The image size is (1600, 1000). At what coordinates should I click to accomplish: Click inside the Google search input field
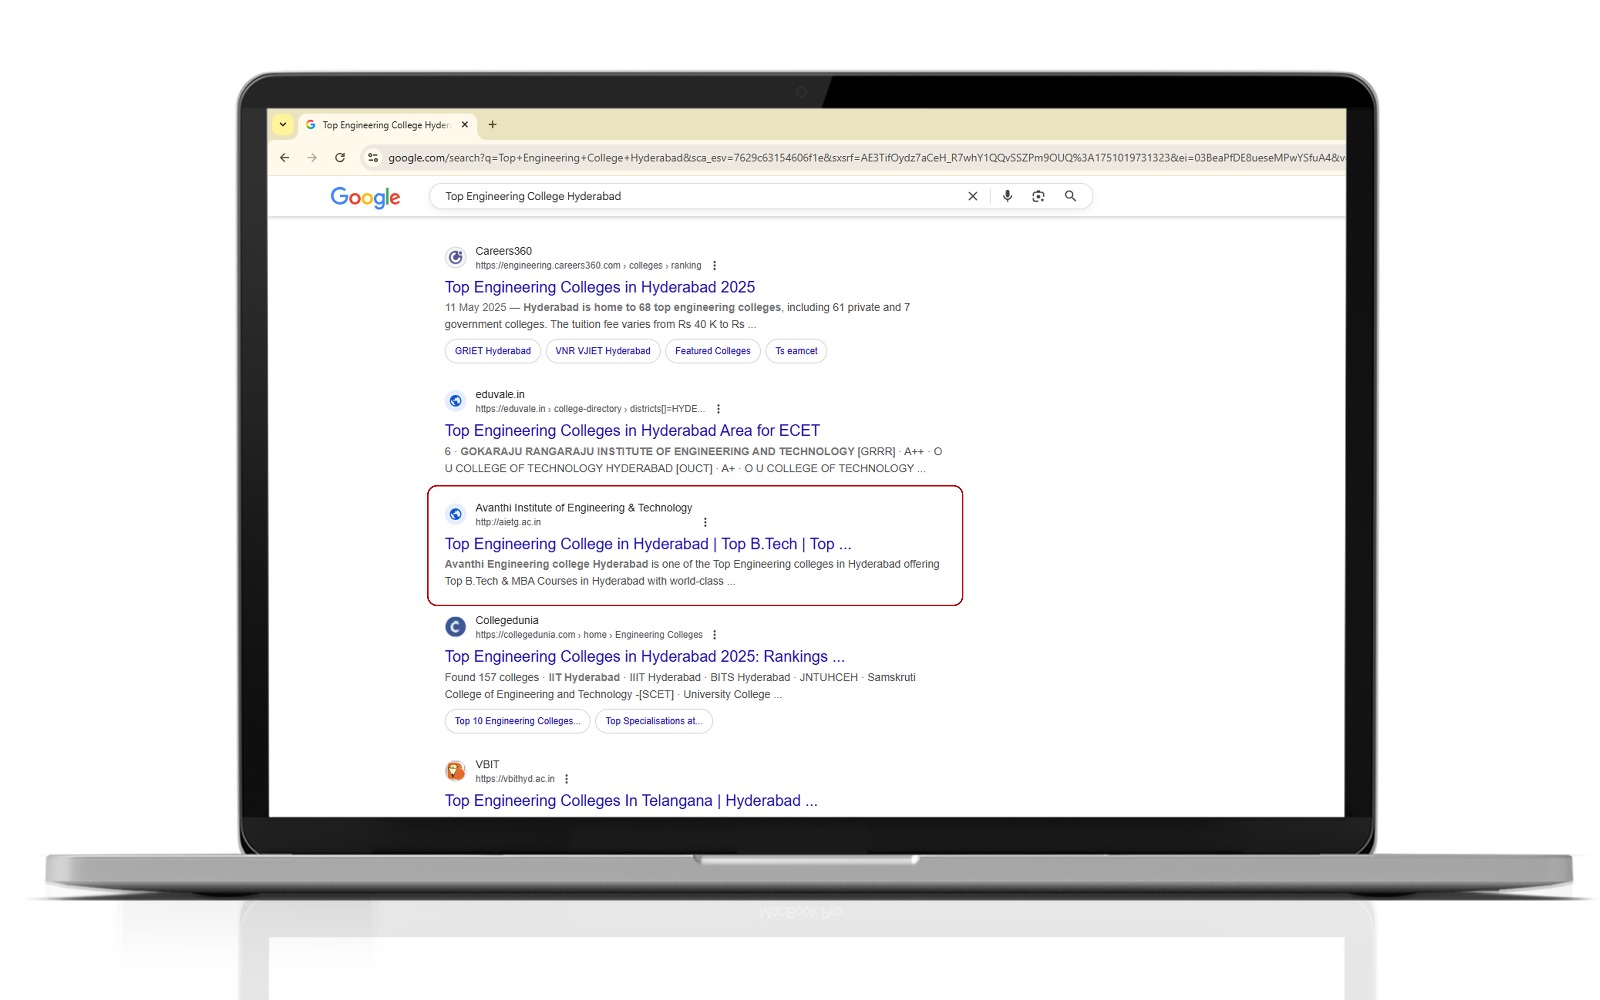690,196
